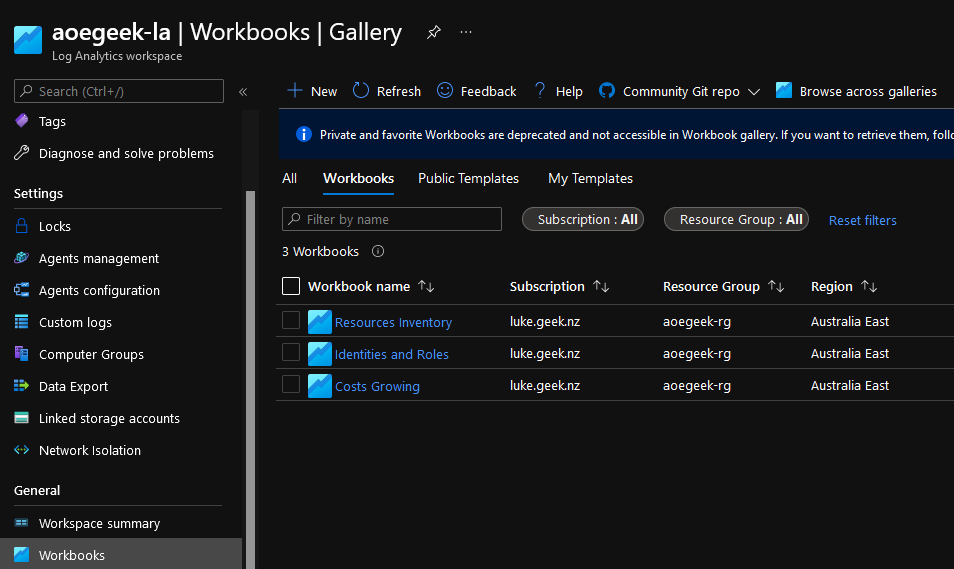Click the sidebar vertical scrollbar thumb
This screenshot has width=954, height=569.
(x=250, y=380)
